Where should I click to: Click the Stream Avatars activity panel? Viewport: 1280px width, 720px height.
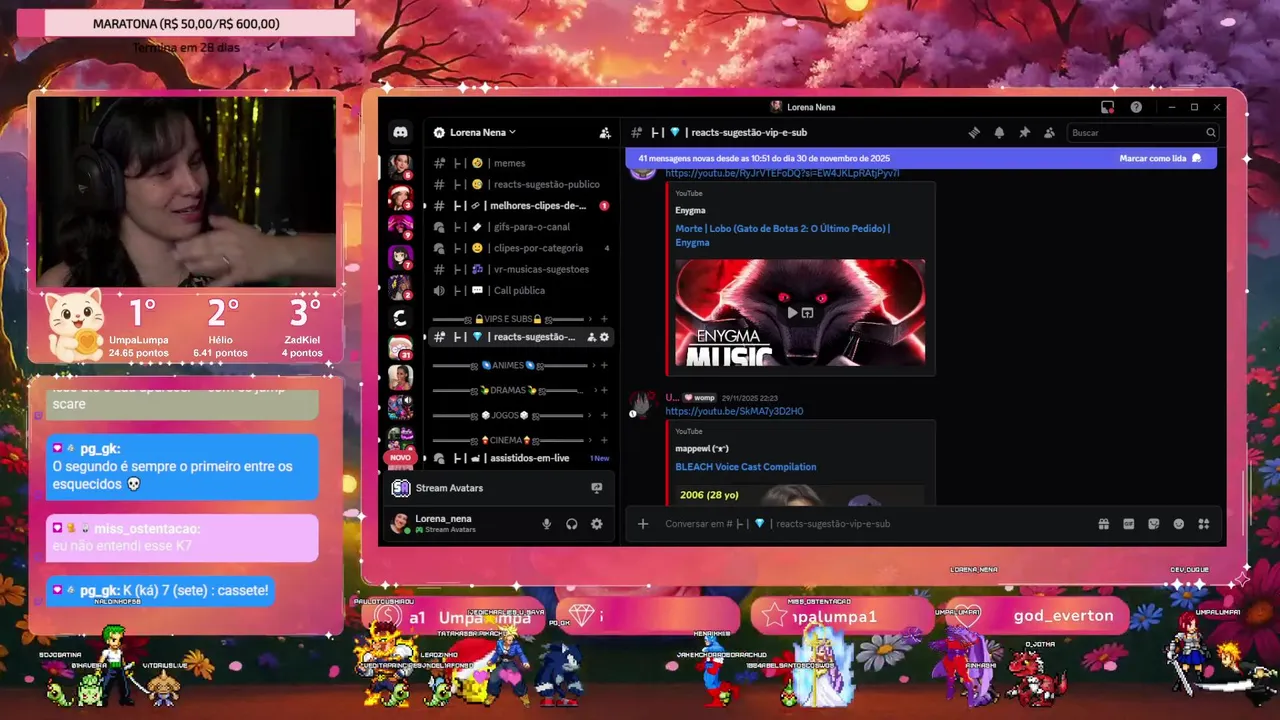coord(500,488)
